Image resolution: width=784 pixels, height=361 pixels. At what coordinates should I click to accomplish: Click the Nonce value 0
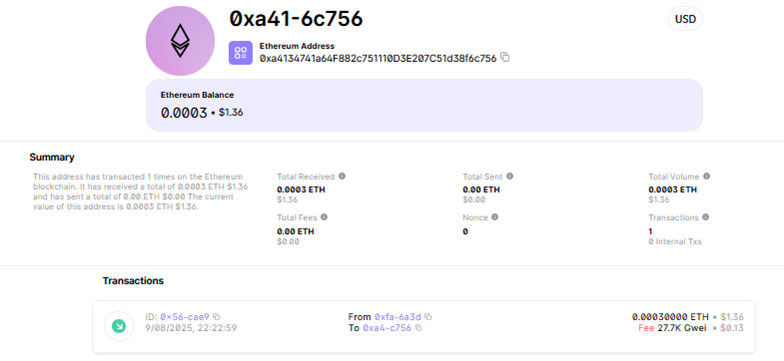[466, 232]
